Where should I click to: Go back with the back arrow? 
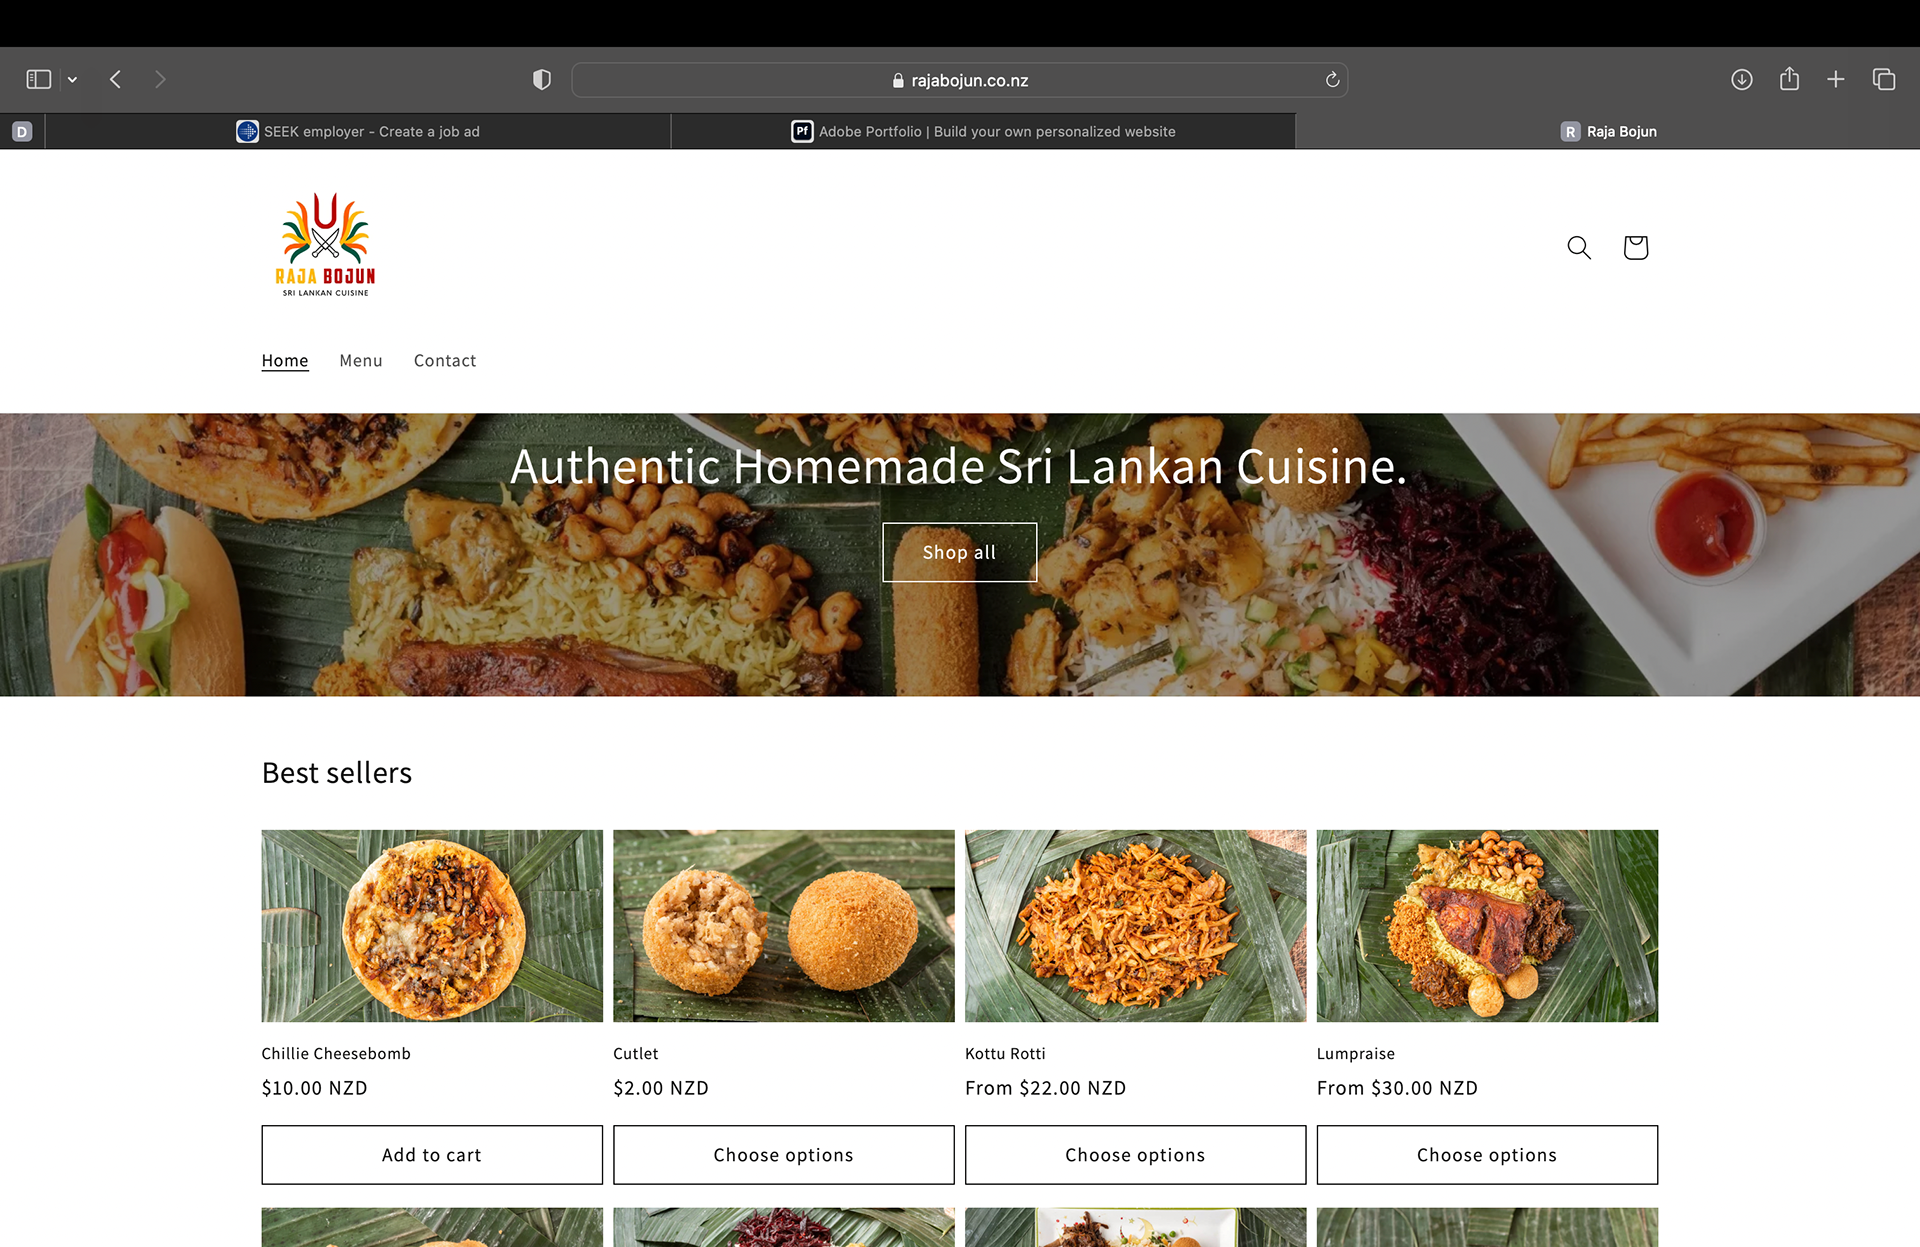[115, 79]
